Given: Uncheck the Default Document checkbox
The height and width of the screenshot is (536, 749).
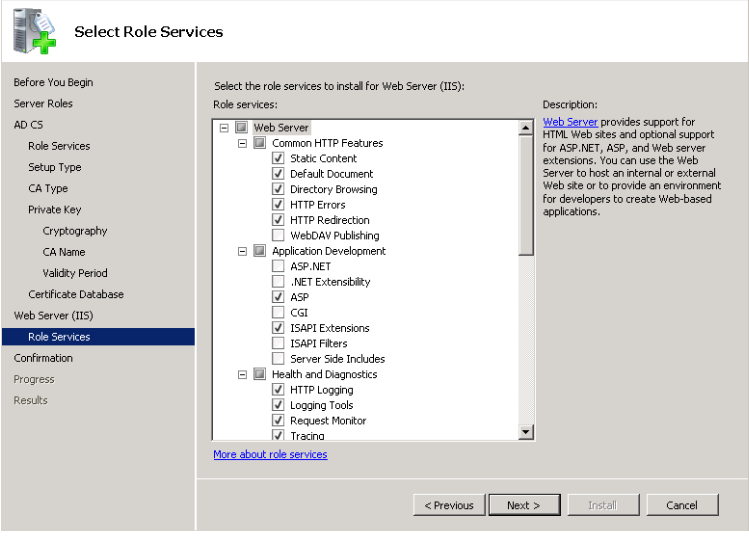Looking at the screenshot, I should [278, 173].
